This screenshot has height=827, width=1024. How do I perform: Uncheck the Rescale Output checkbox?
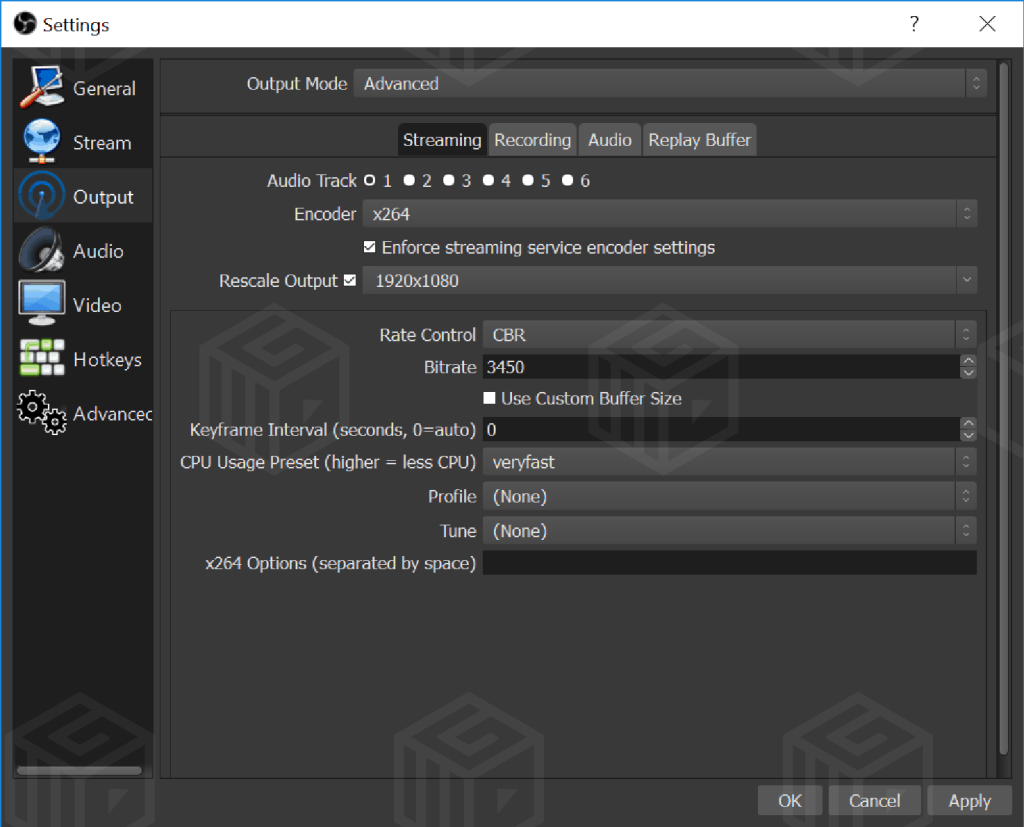[350, 280]
